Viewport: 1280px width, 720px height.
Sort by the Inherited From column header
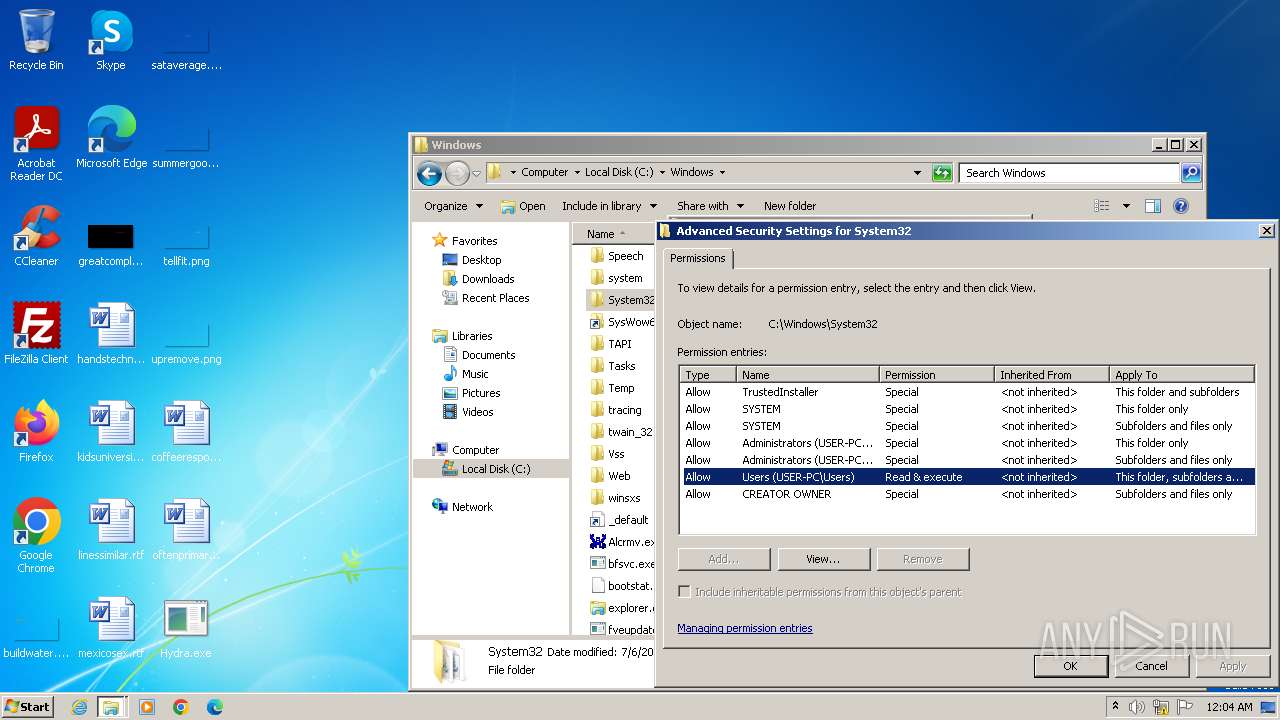point(1053,375)
